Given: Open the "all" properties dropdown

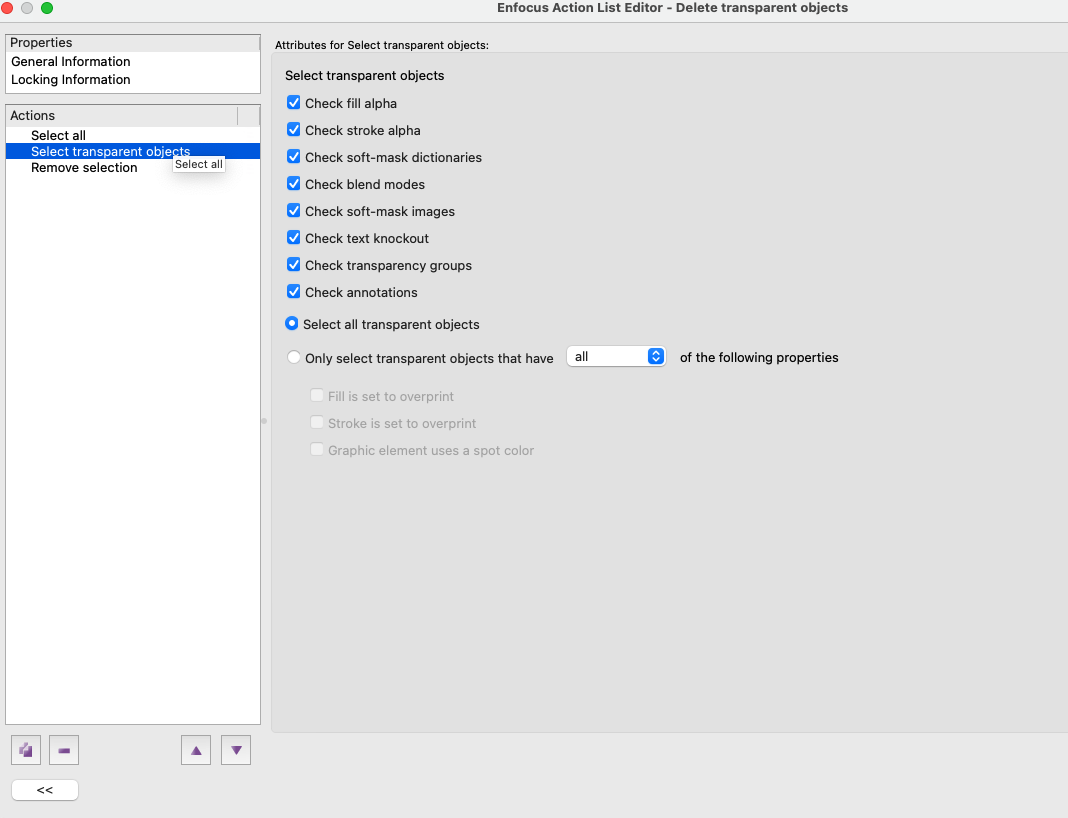Looking at the screenshot, I should [616, 357].
